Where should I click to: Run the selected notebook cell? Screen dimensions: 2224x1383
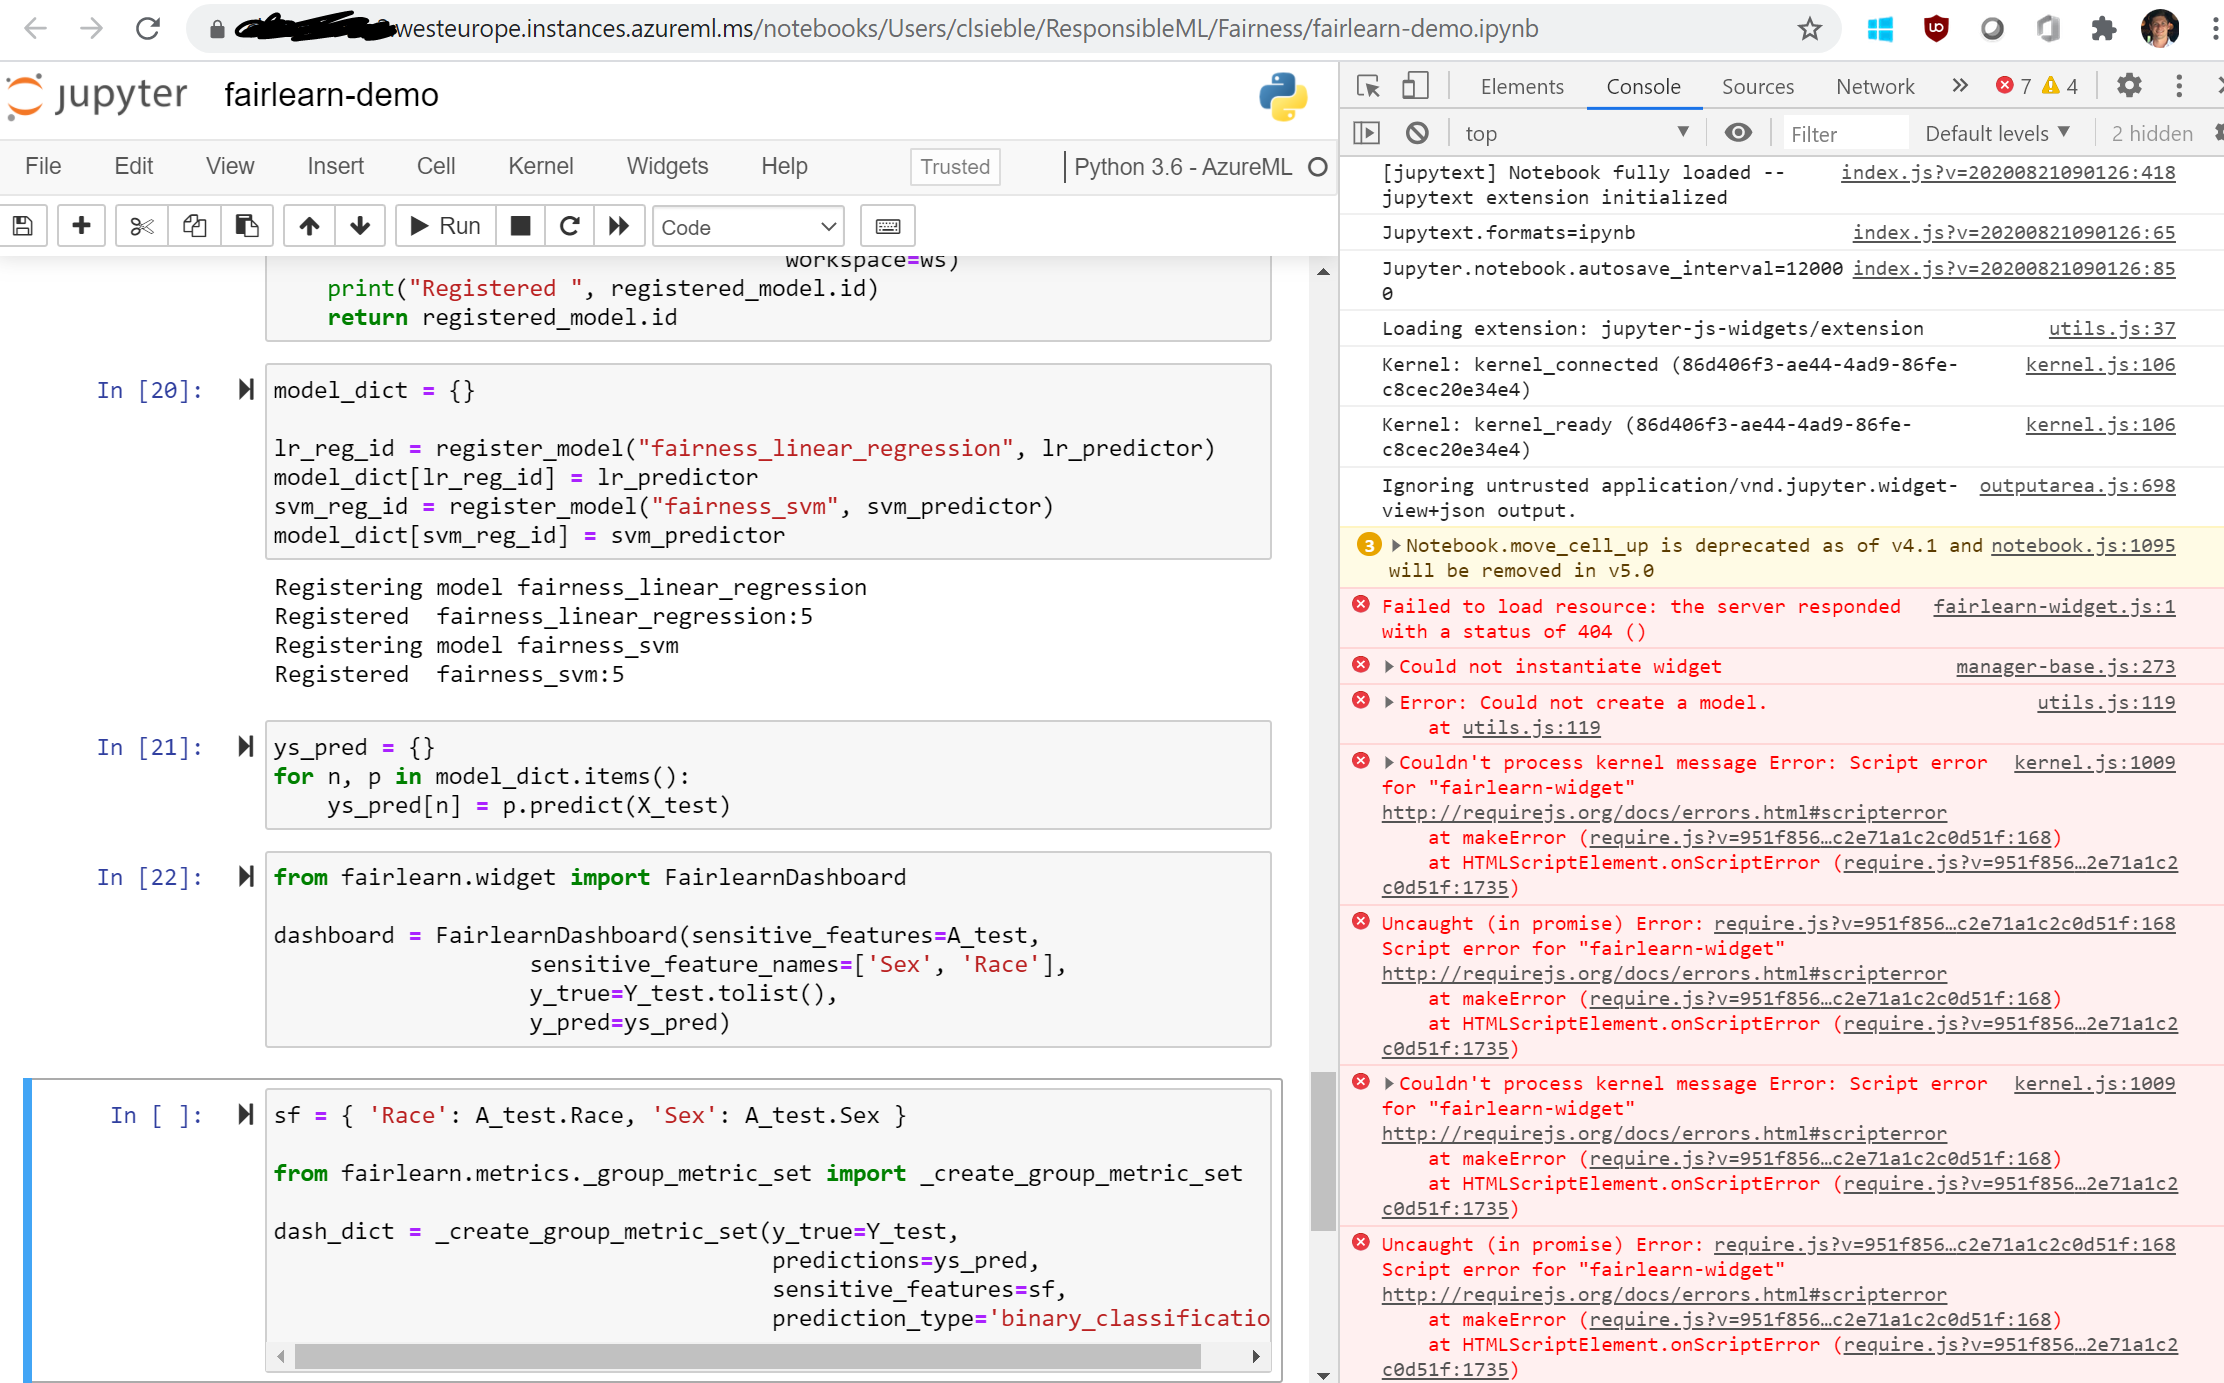tap(444, 225)
